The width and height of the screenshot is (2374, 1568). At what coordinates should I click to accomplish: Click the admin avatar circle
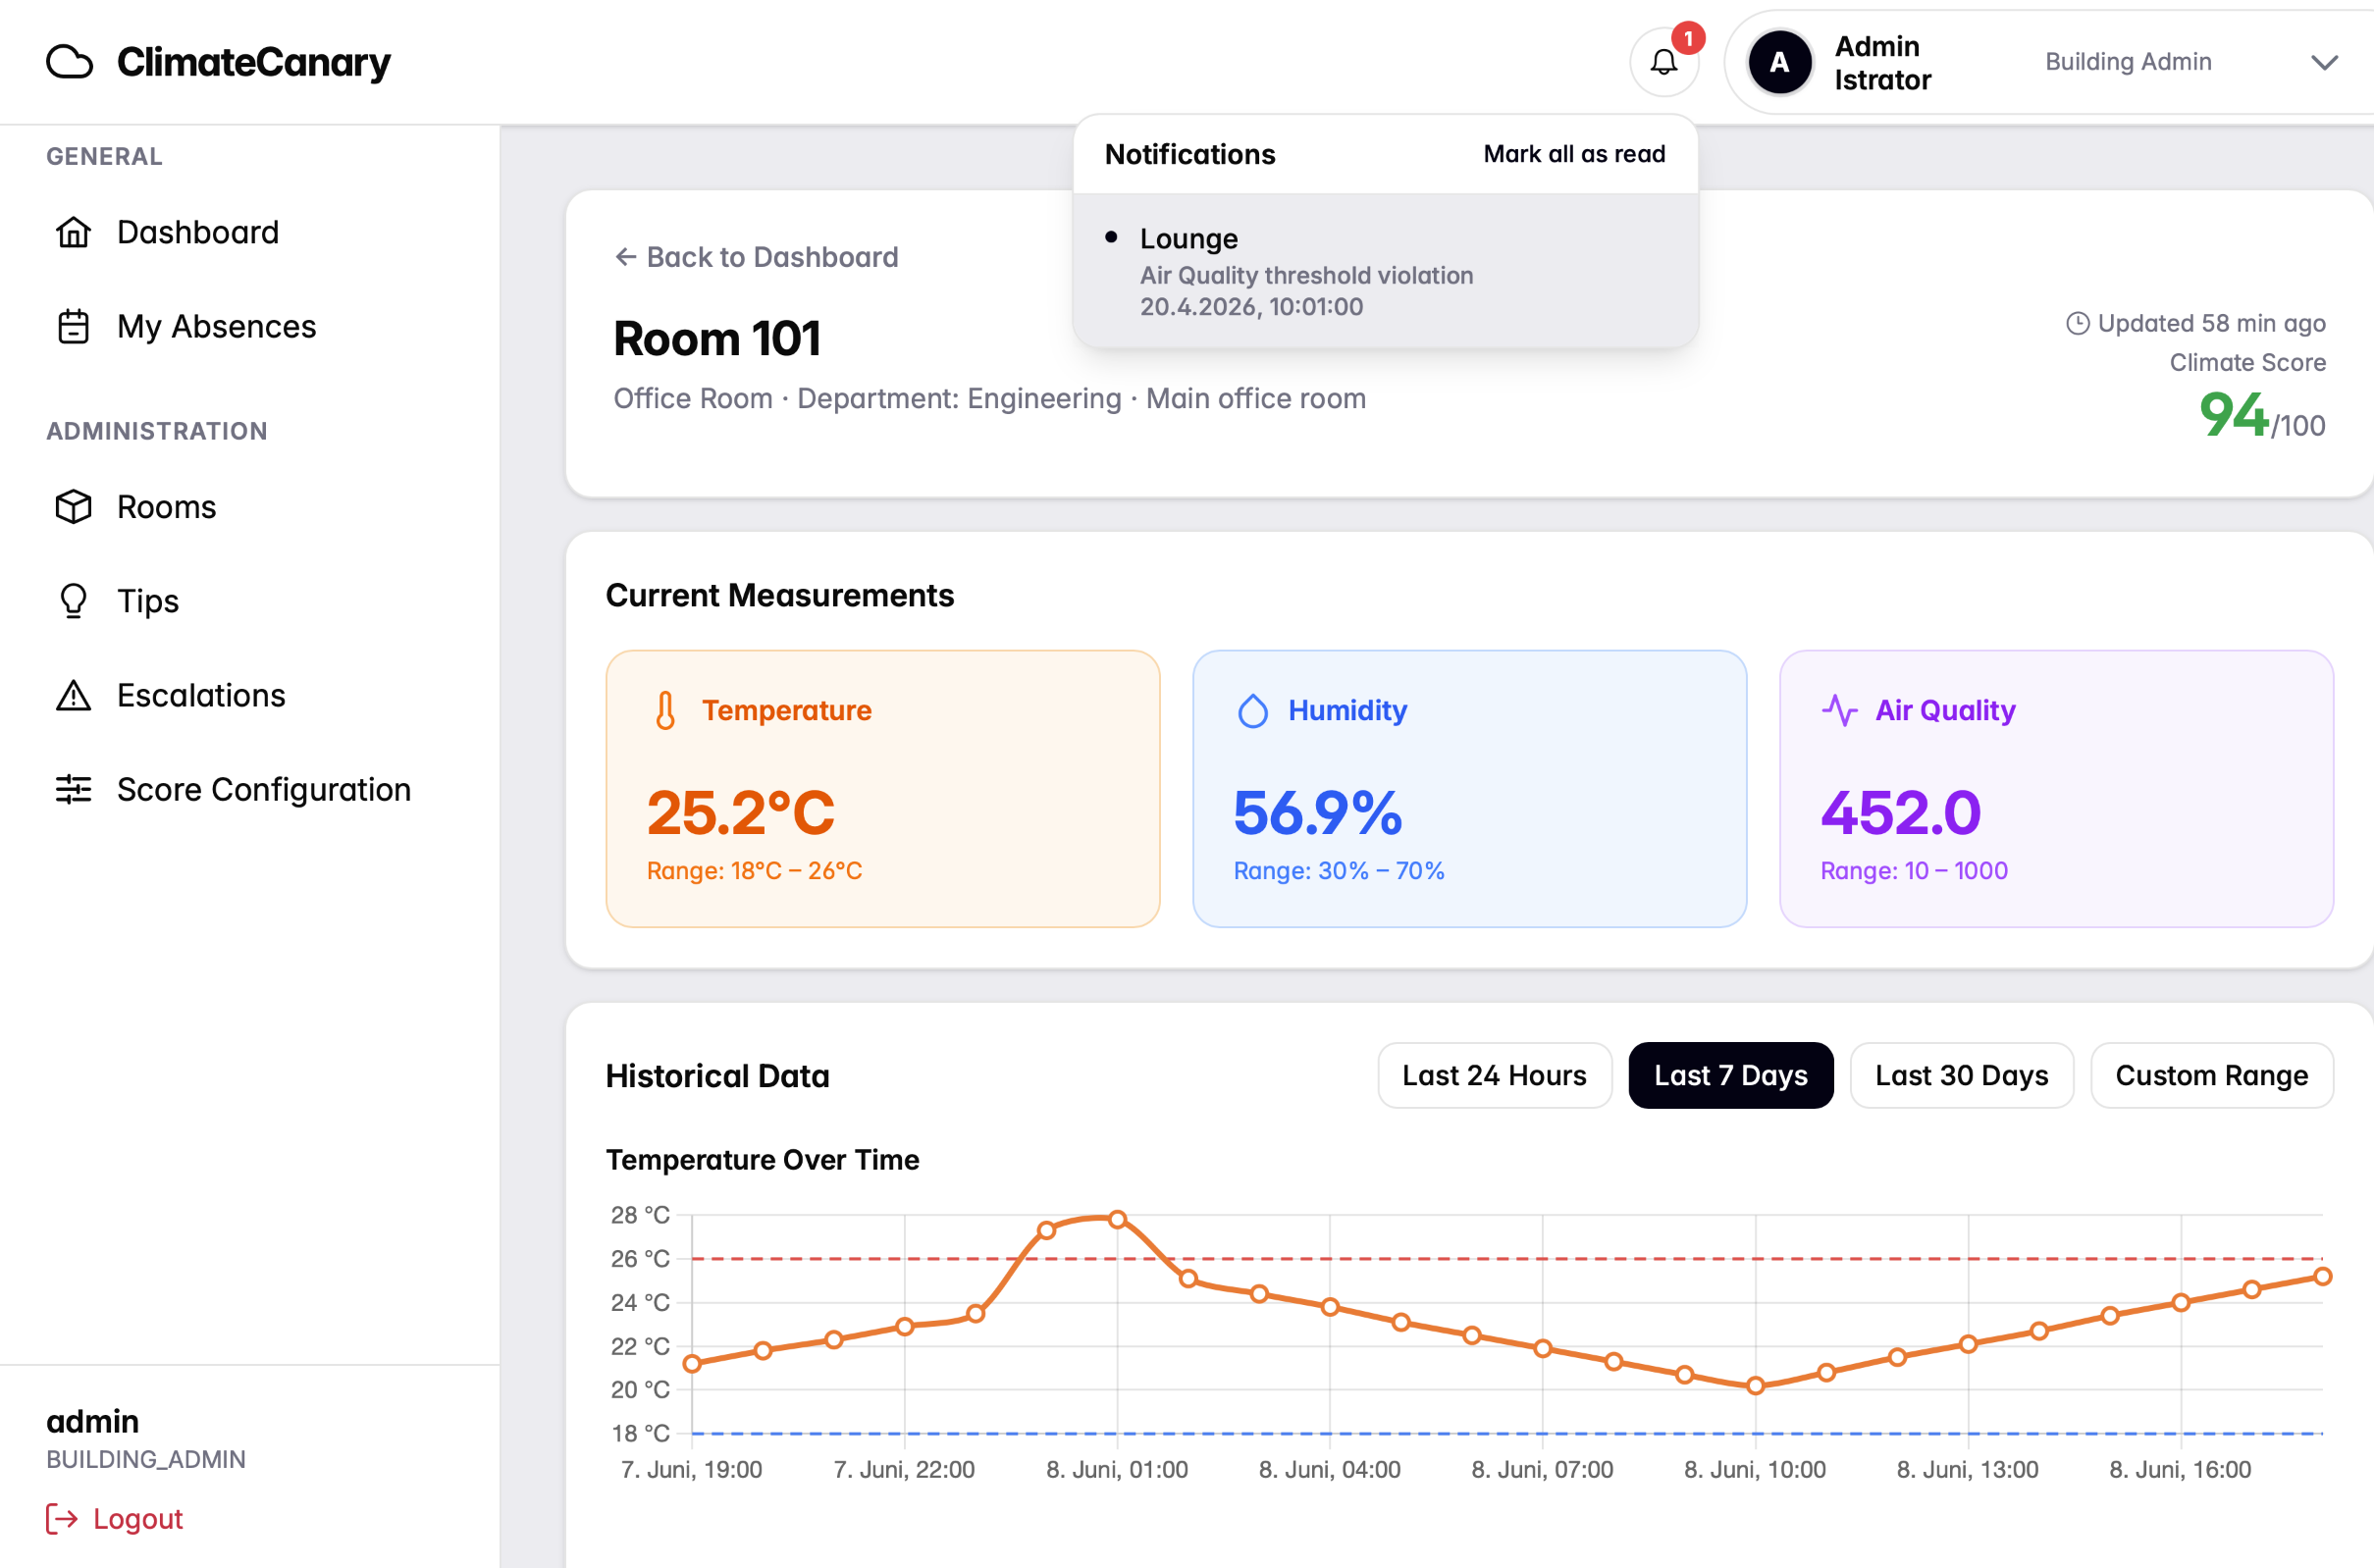[1779, 62]
